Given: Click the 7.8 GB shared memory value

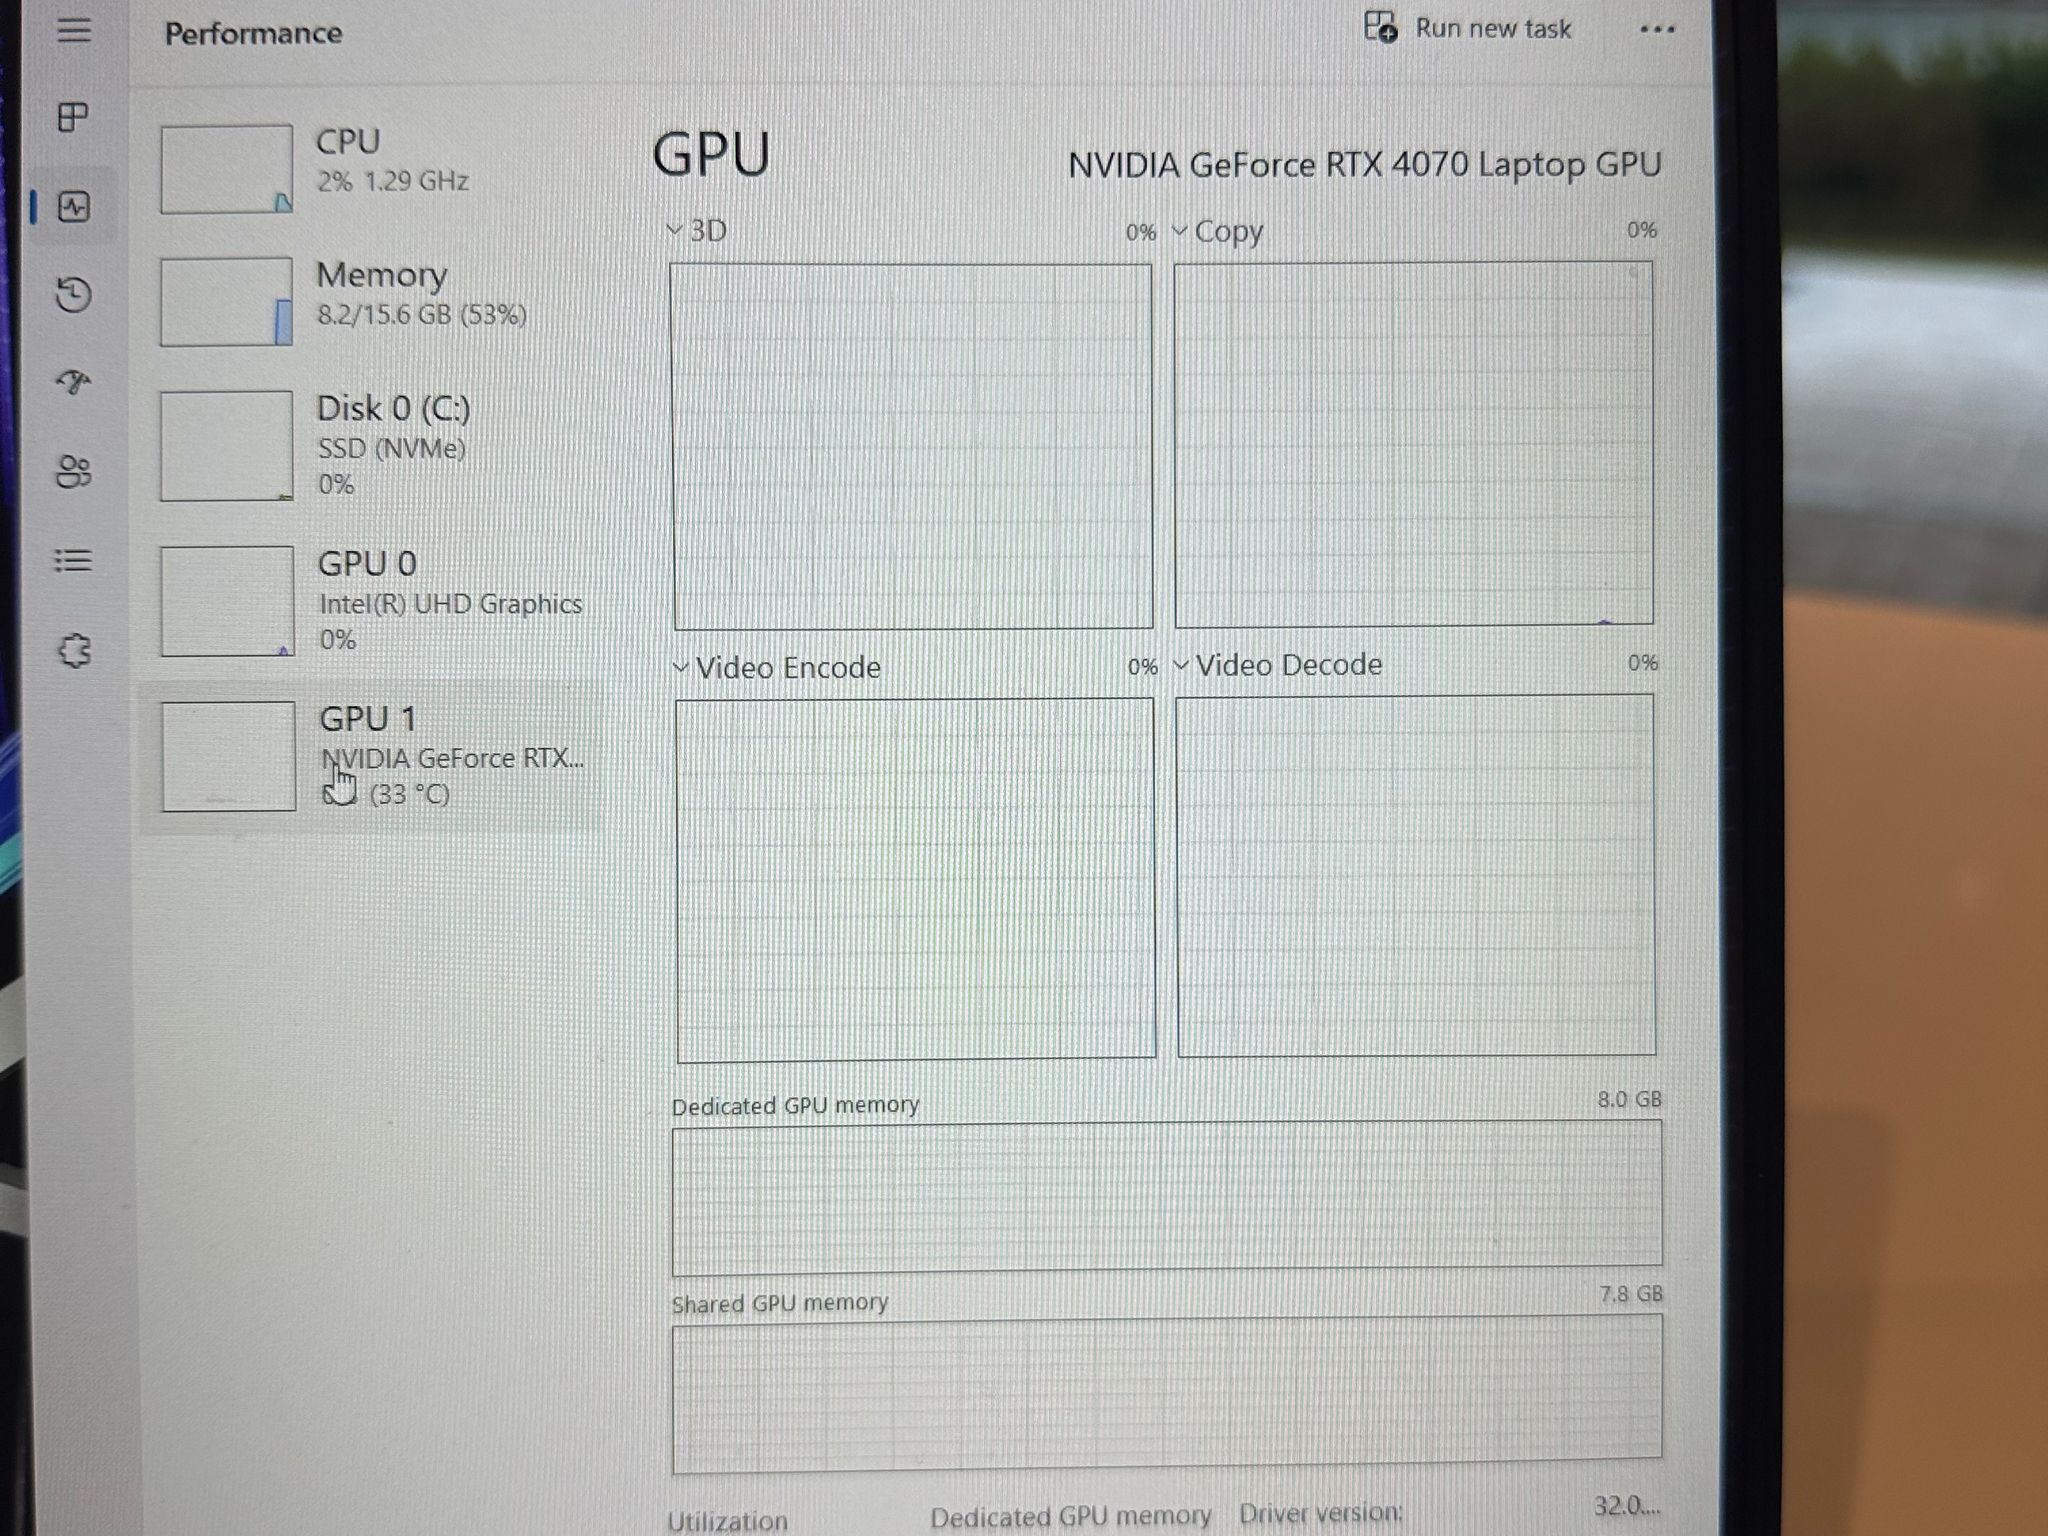Looking at the screenshot, I should [1631, 1294].
